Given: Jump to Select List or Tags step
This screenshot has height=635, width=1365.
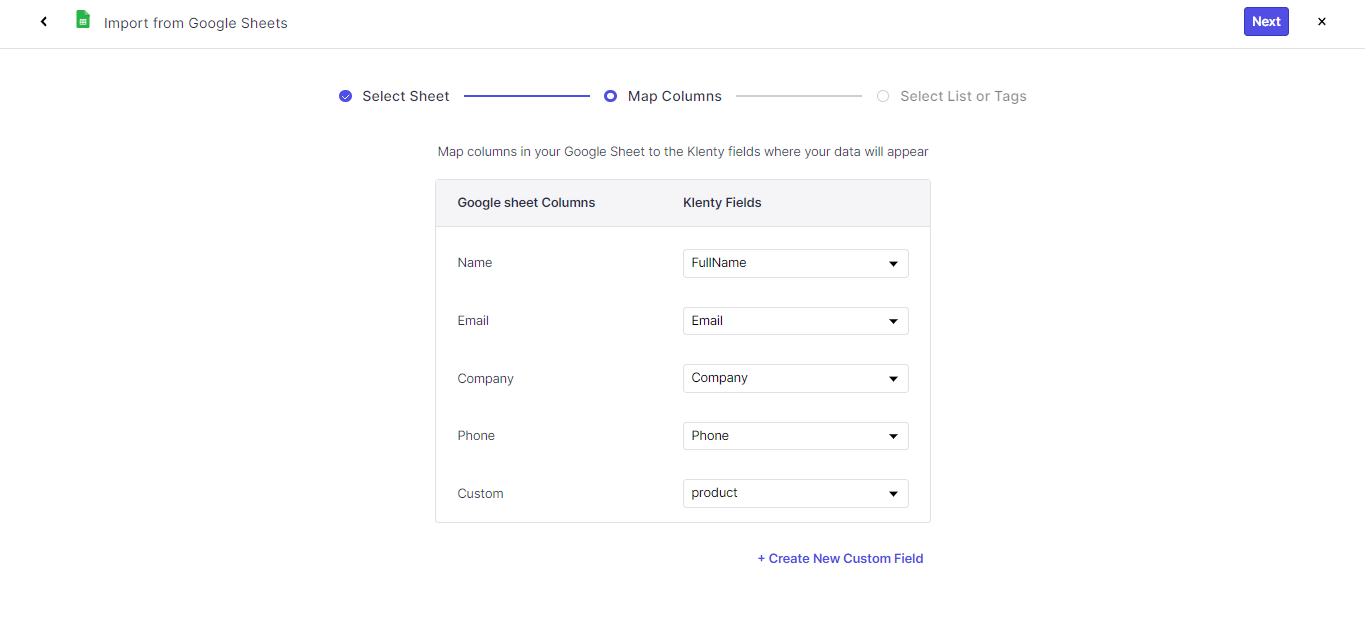Looking at the screenshot, I should point(962,96).
